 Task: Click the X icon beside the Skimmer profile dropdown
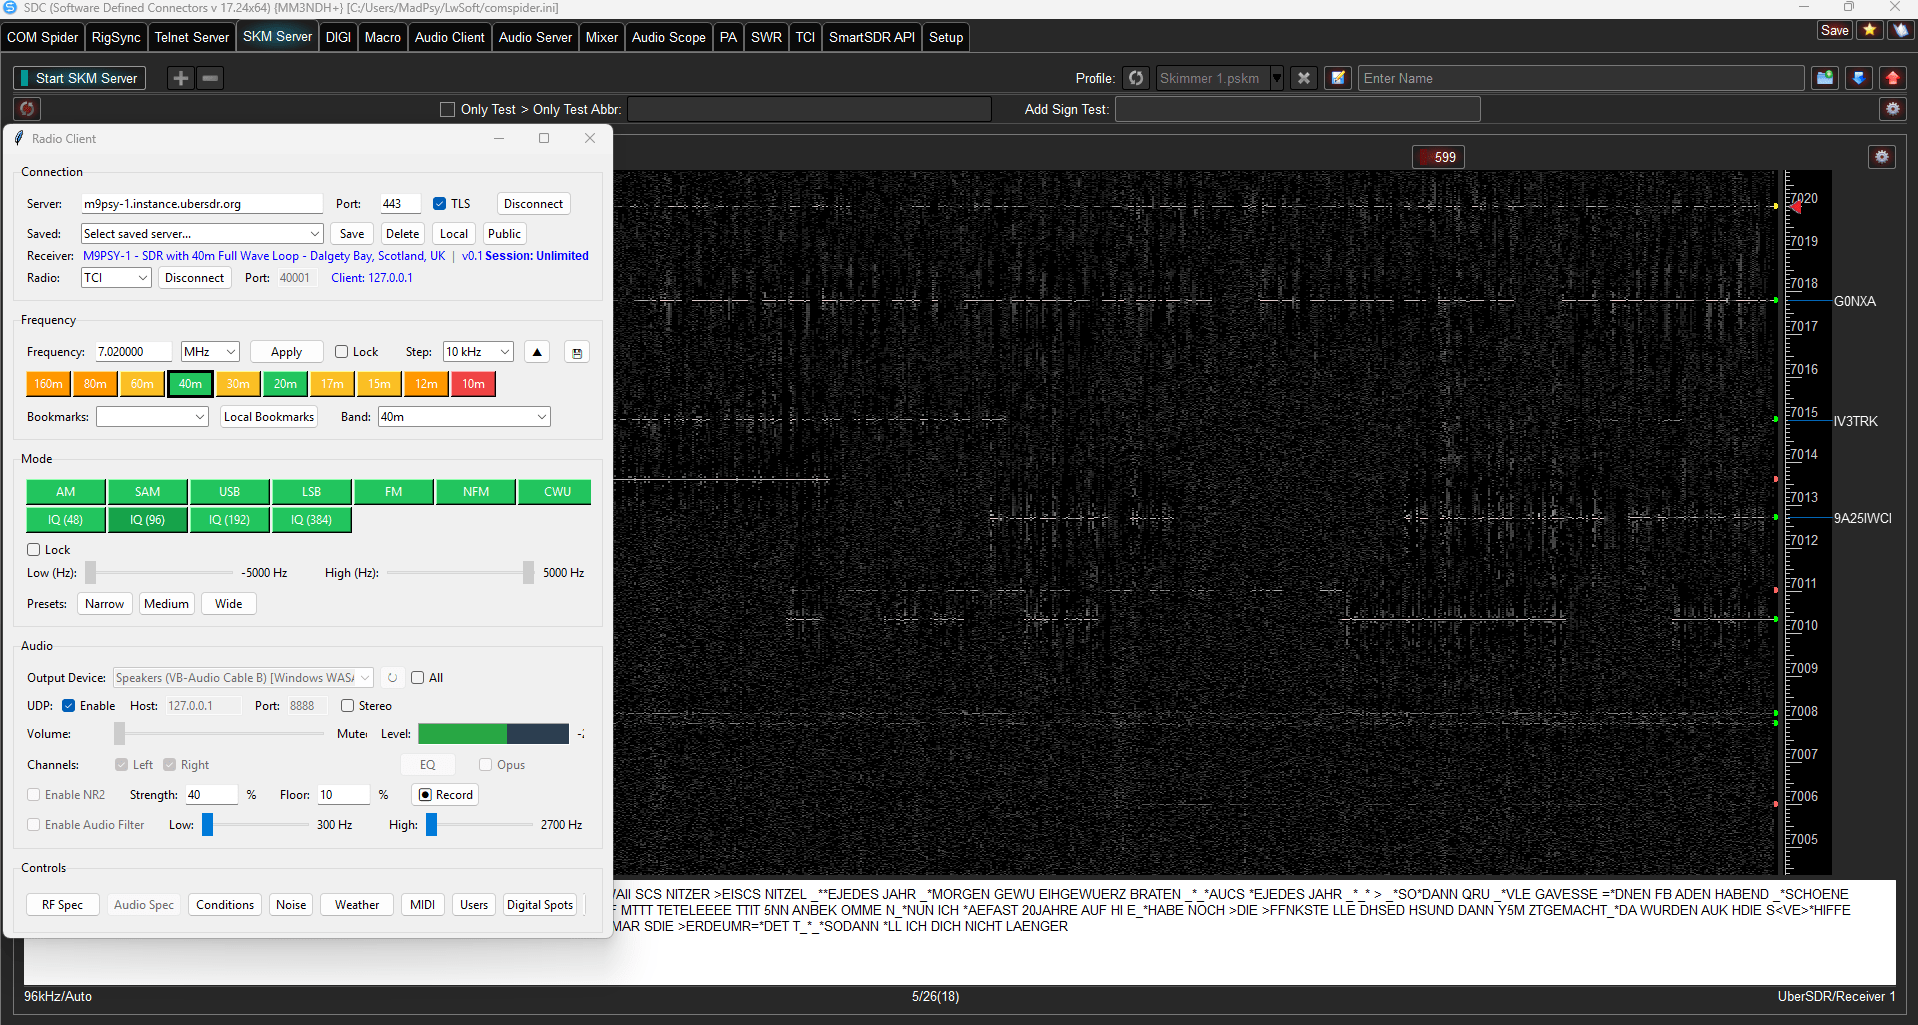coord(1303,78)
